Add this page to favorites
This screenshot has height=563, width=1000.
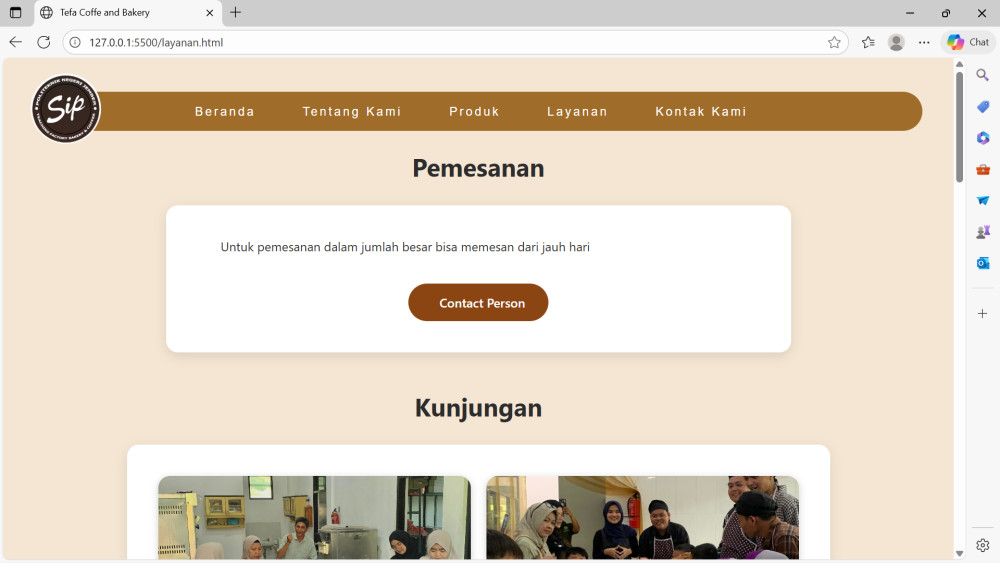click(x=834, y=42)
